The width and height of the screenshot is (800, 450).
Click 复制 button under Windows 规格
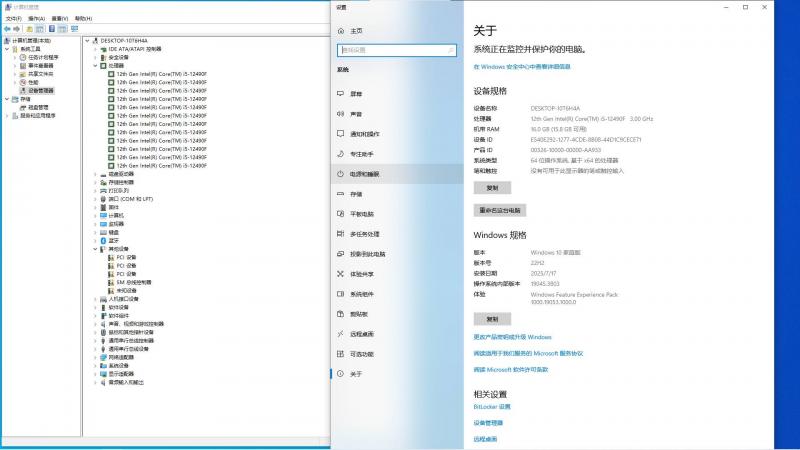click(x=492, y=319)
